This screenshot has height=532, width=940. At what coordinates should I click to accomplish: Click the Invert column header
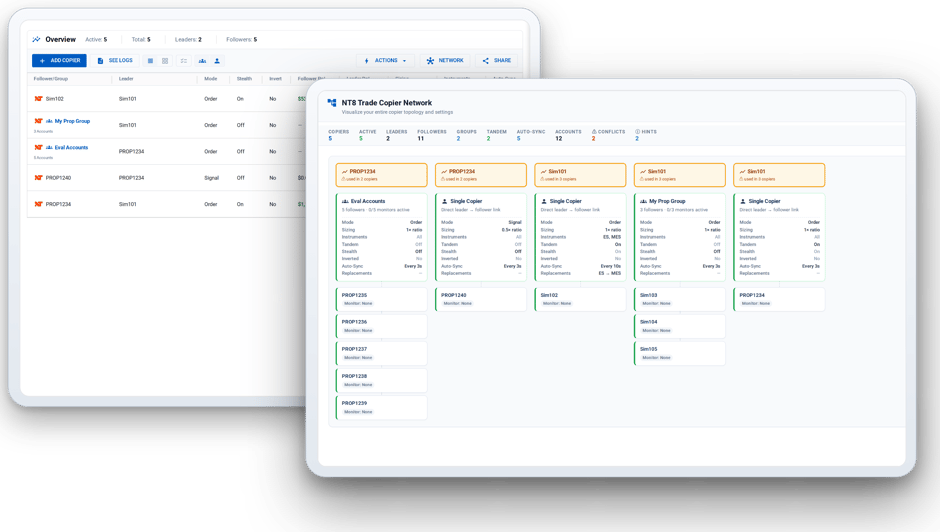point(275,79)
